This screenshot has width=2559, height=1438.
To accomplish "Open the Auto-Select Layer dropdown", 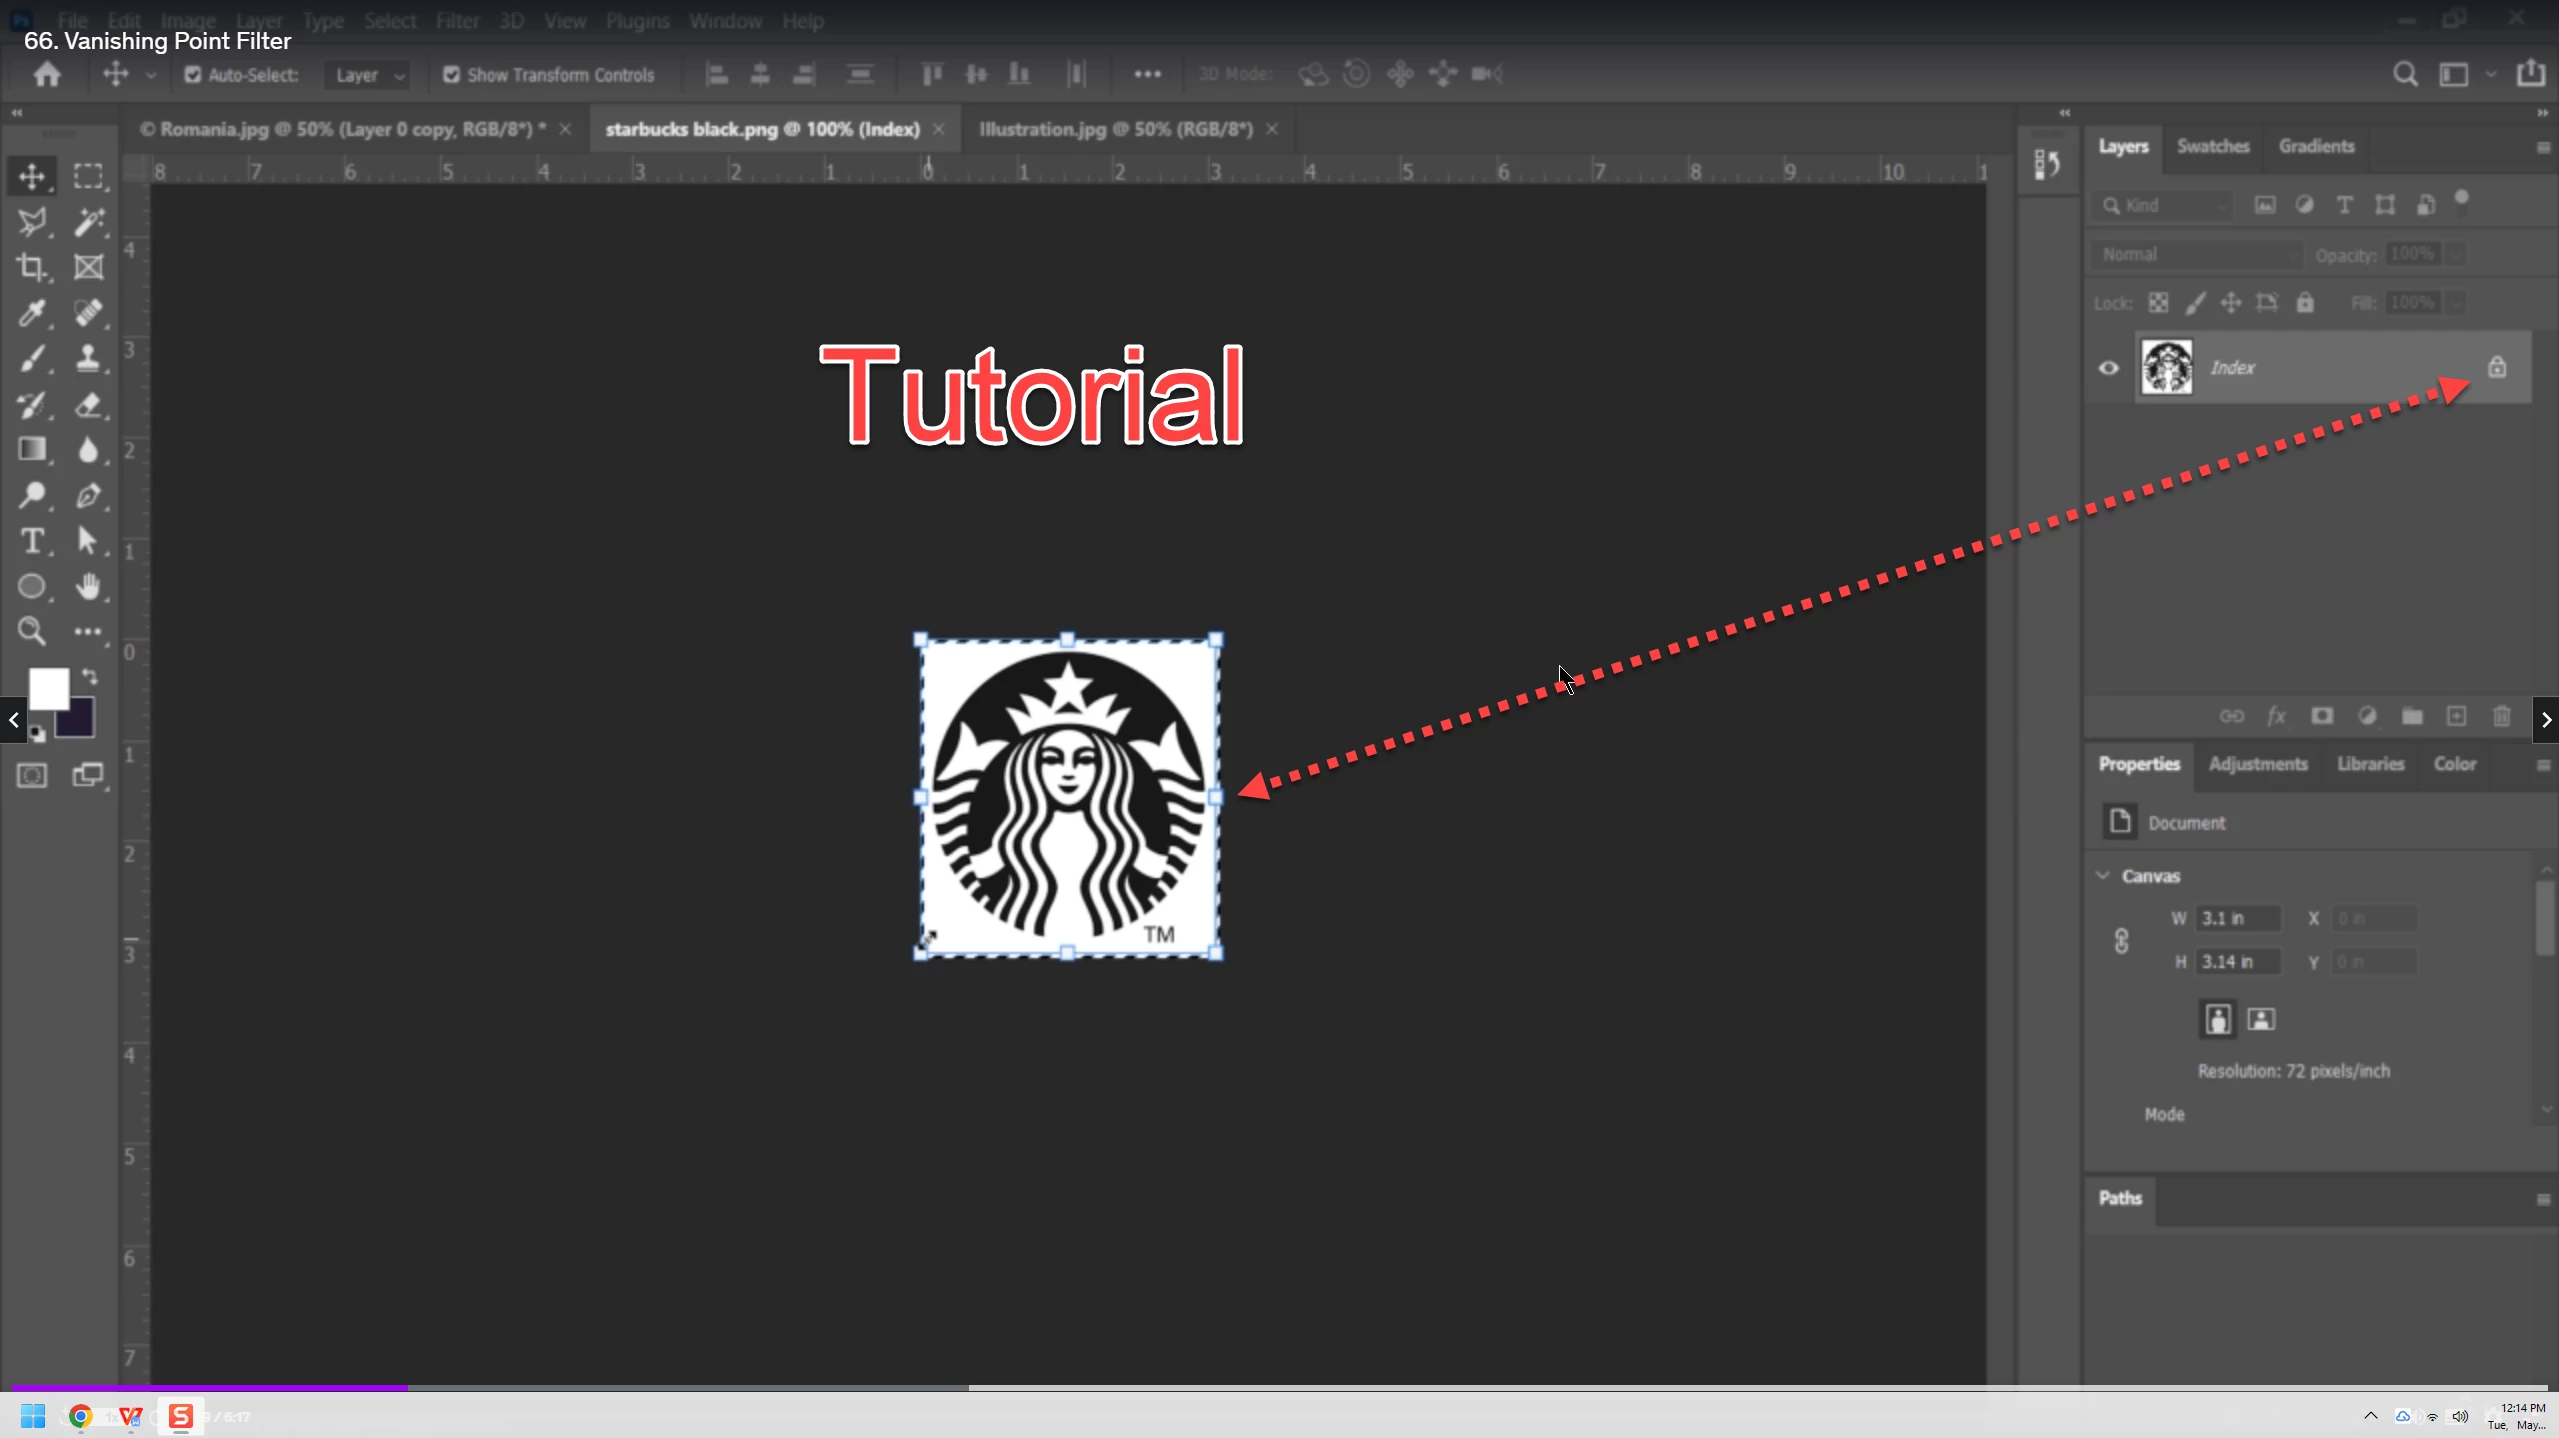I will coord(368,75).
